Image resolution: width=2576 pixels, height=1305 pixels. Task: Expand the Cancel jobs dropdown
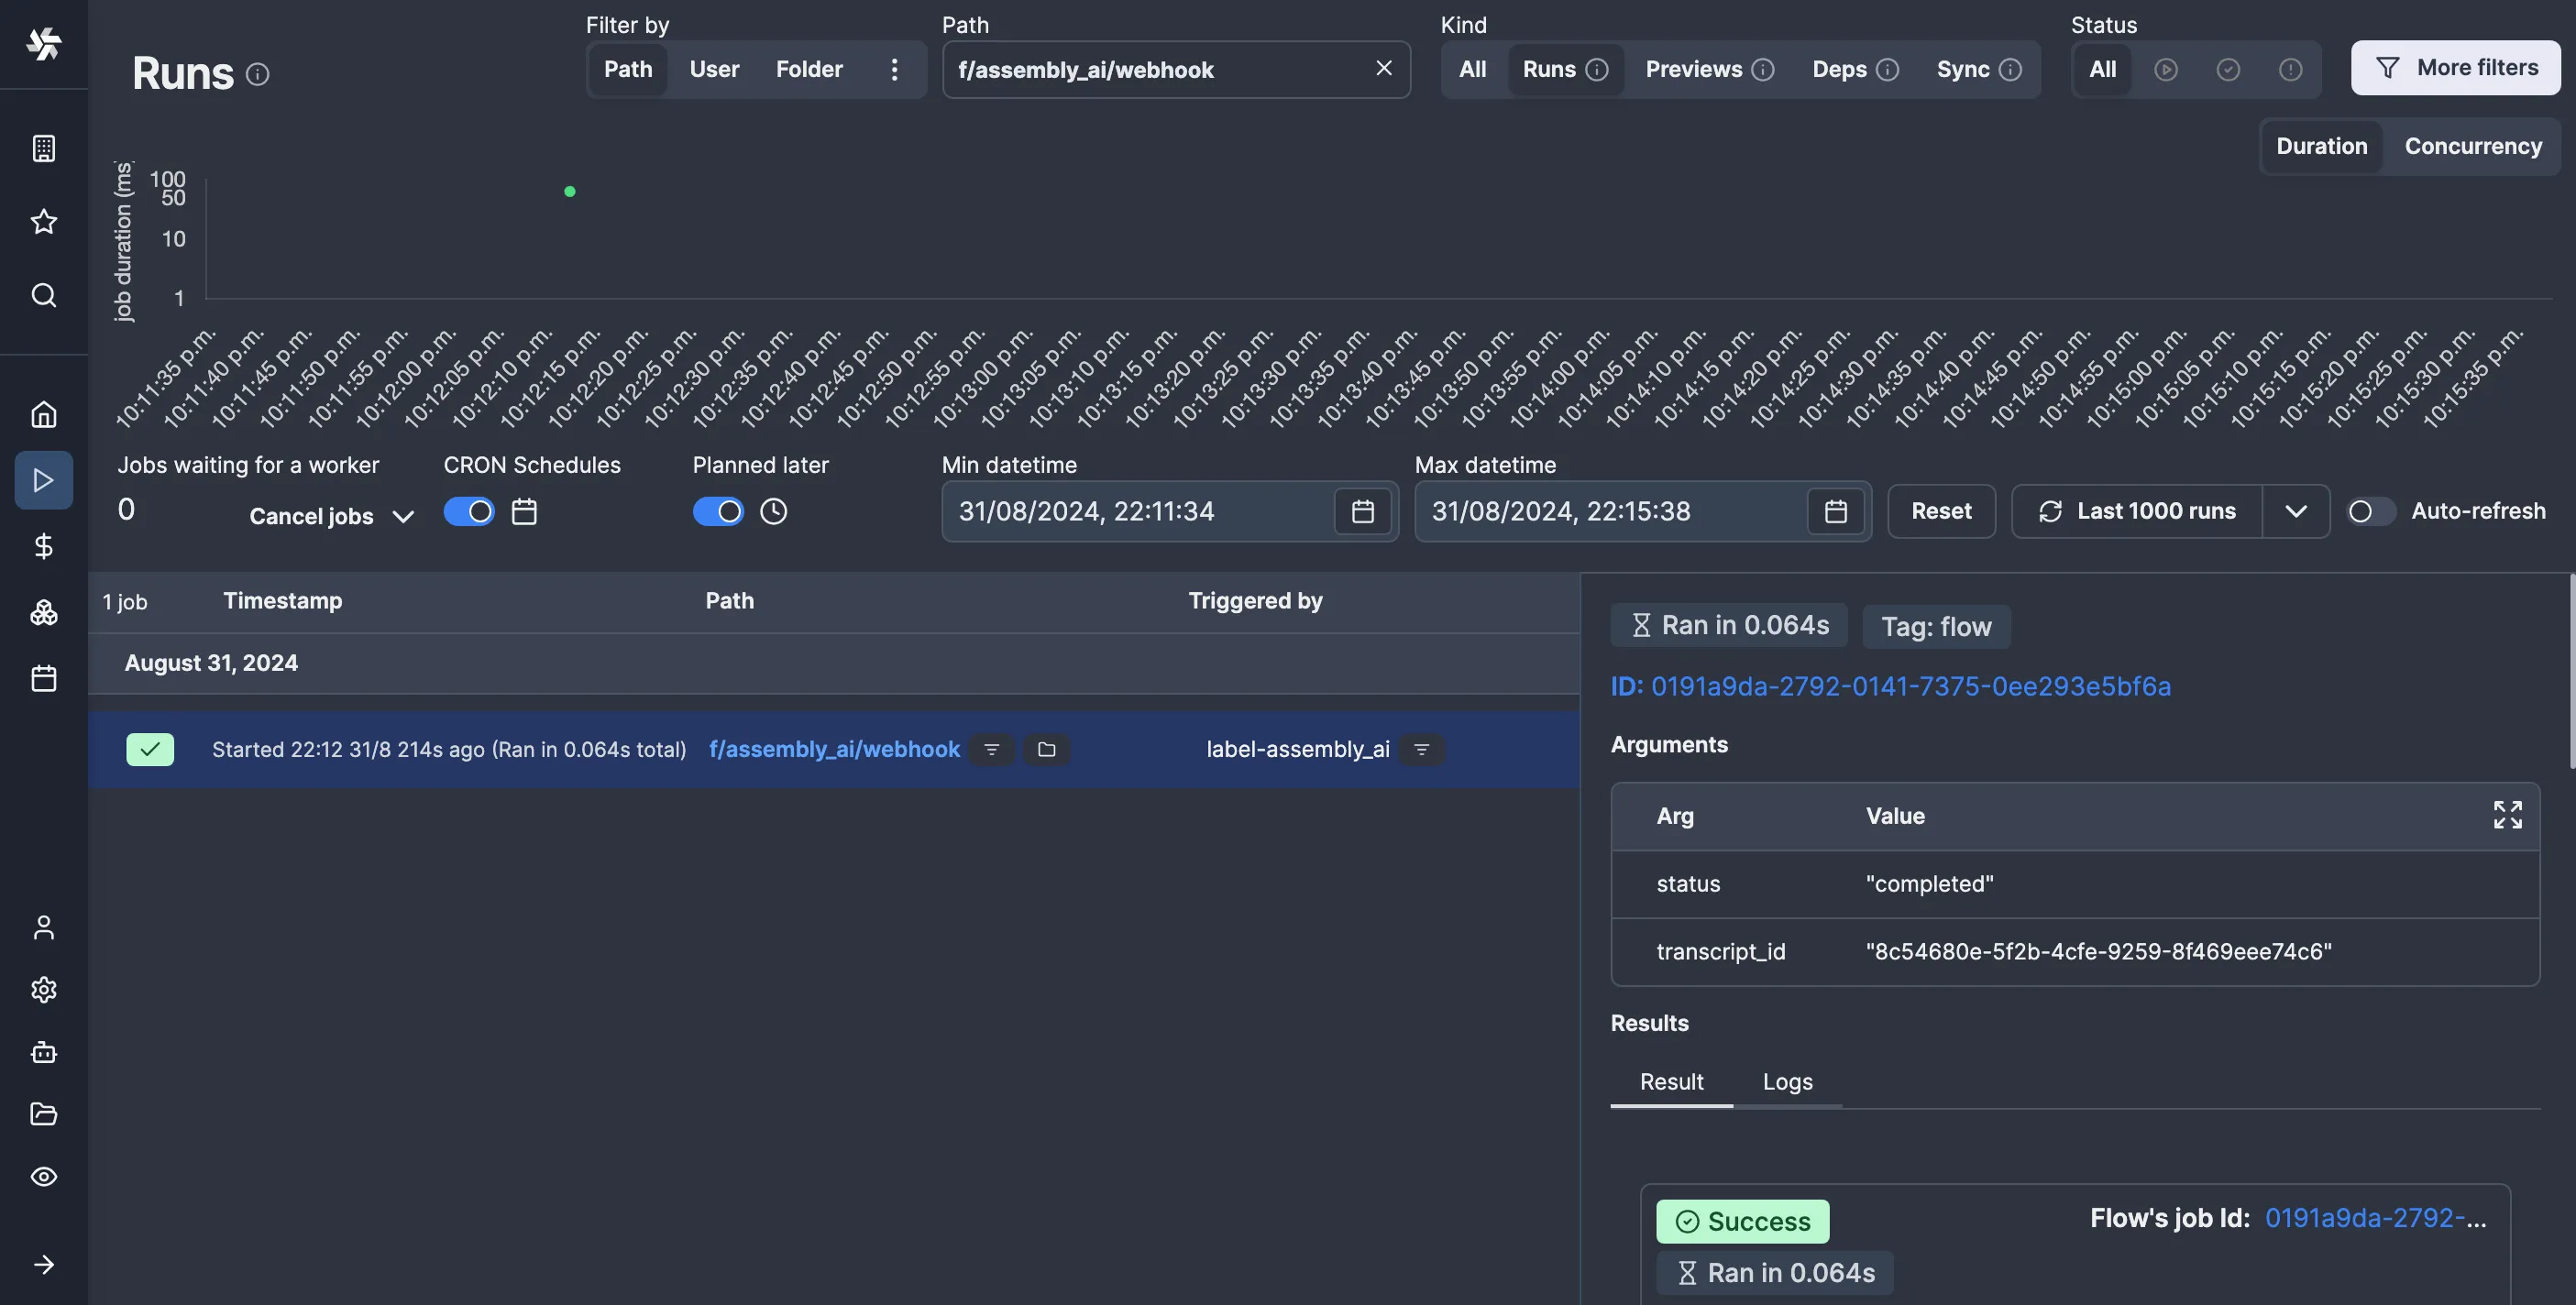pyautogui.click(x=403, y=516)
